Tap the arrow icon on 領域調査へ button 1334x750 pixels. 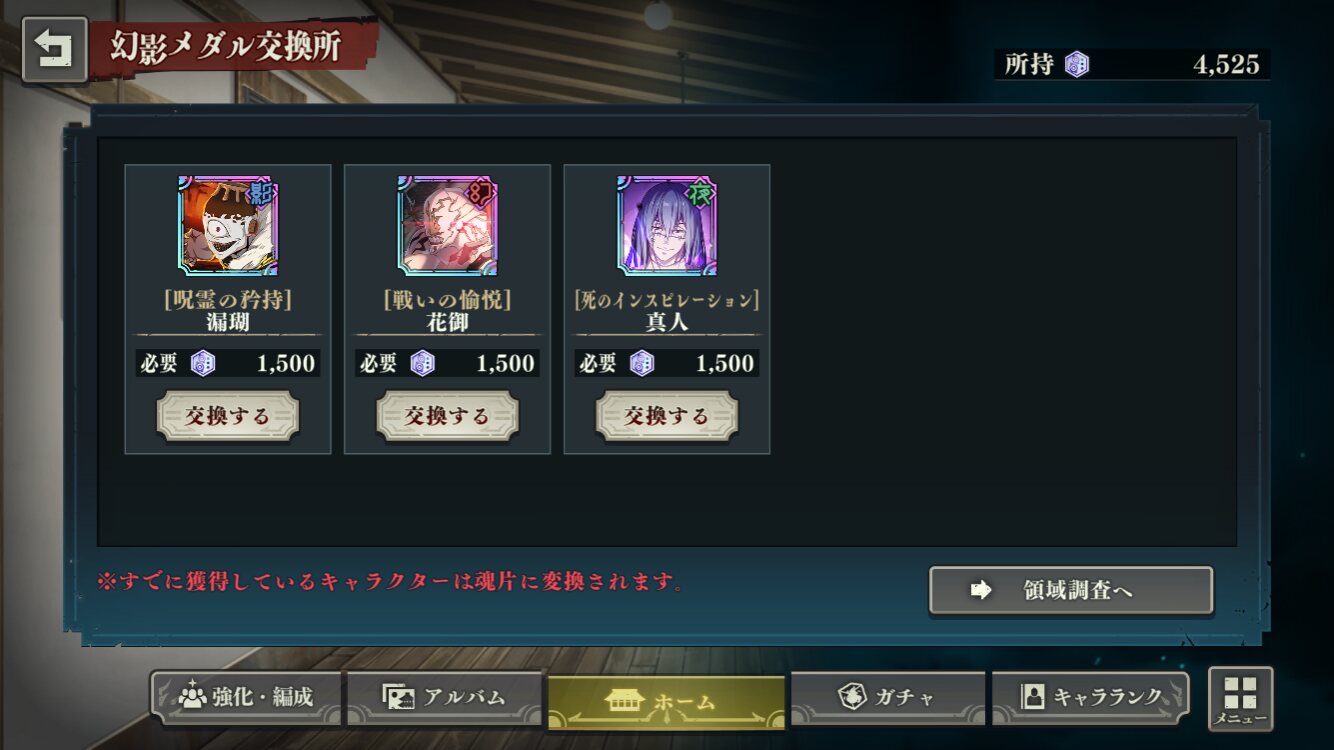(x=981, y=590)
